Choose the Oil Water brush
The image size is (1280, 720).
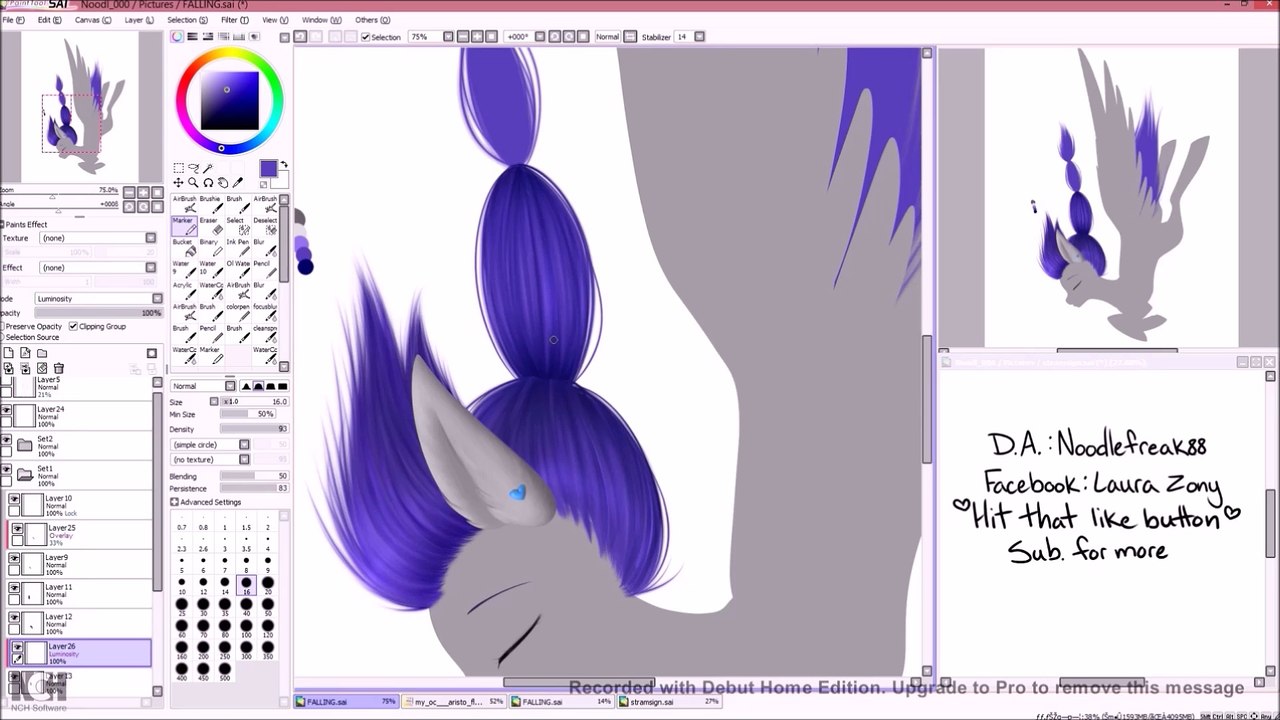[x=237, y=270]
